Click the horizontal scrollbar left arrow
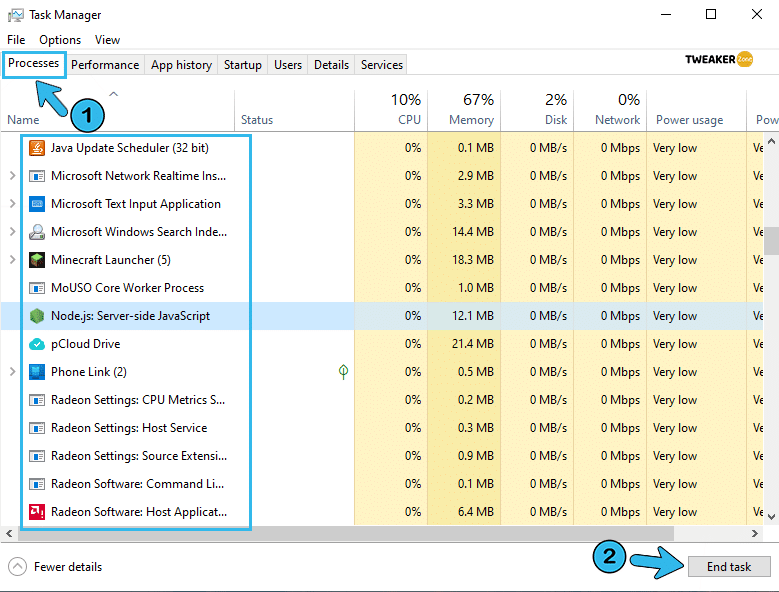779x592 pixels. pyautogui.click(x=9, y=533)
